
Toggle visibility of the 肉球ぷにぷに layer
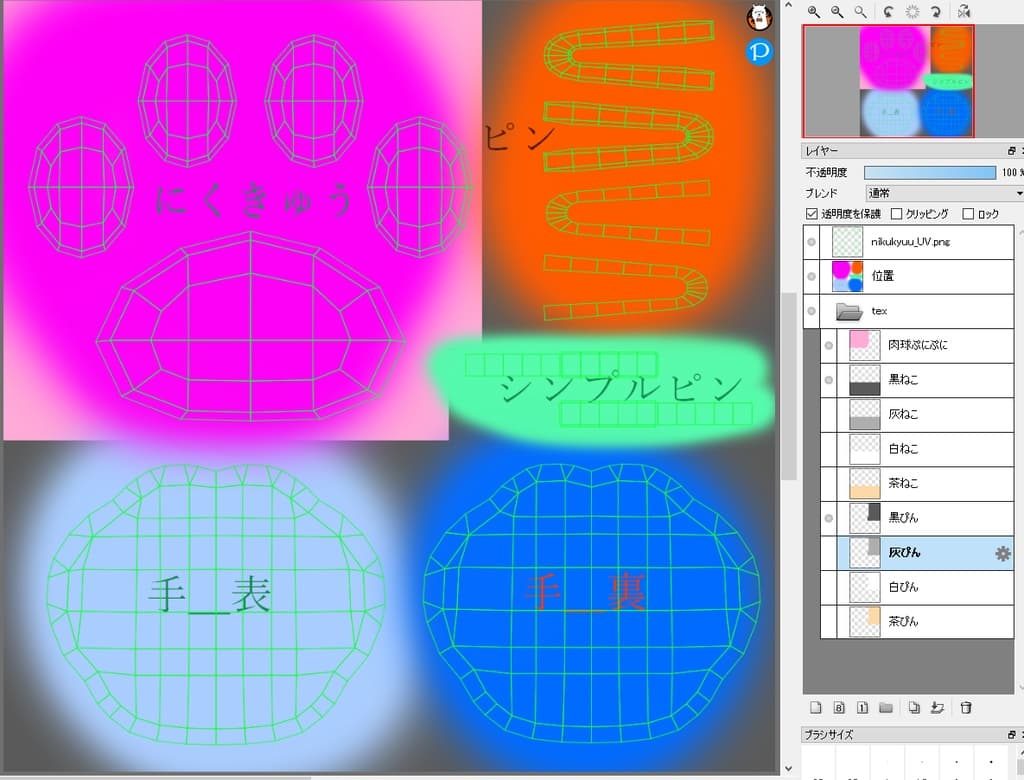tap(828, 345)
